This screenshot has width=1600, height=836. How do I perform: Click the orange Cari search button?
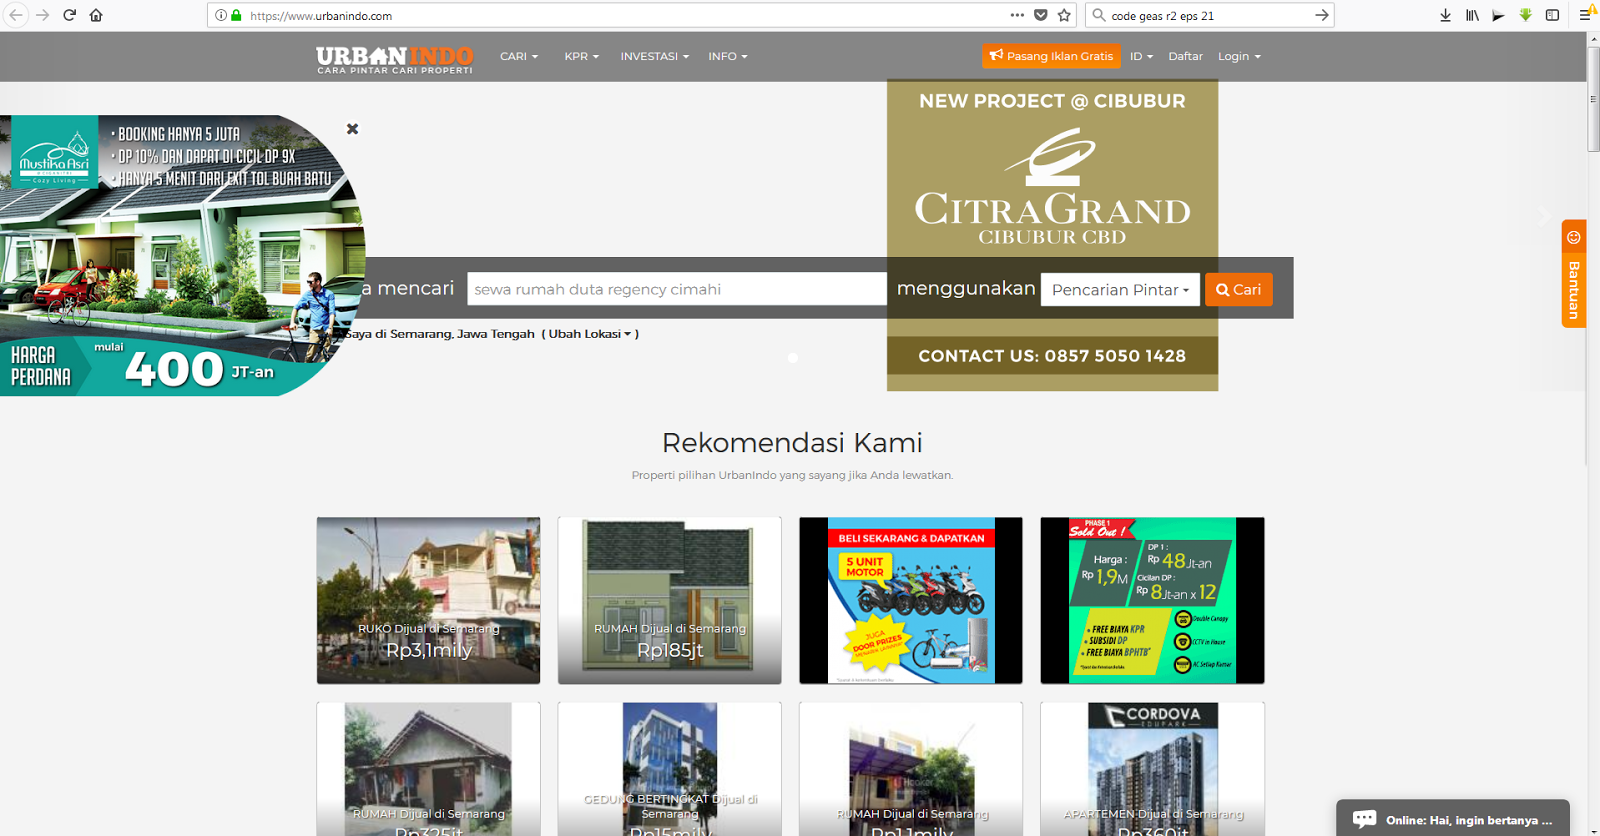pos(1238,290)
